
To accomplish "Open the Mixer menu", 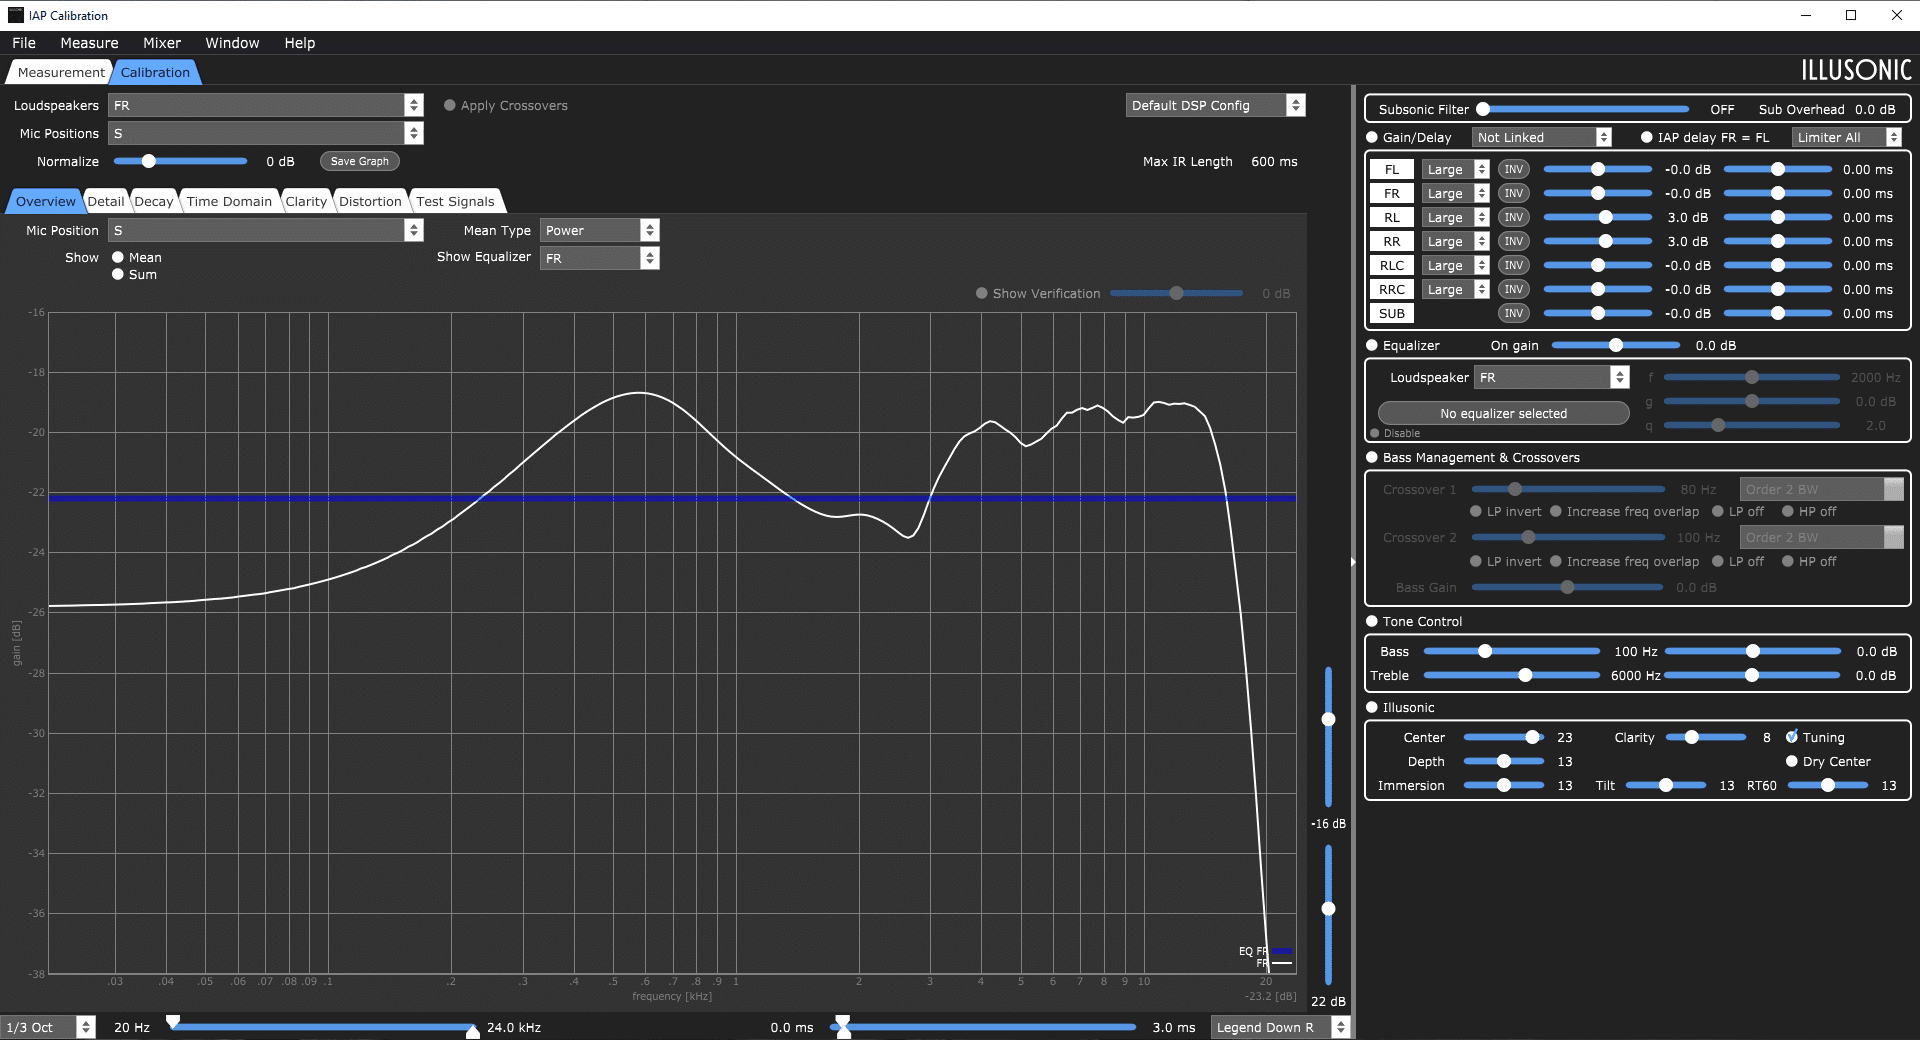I will pyautogui.click(x=162, y=43).
